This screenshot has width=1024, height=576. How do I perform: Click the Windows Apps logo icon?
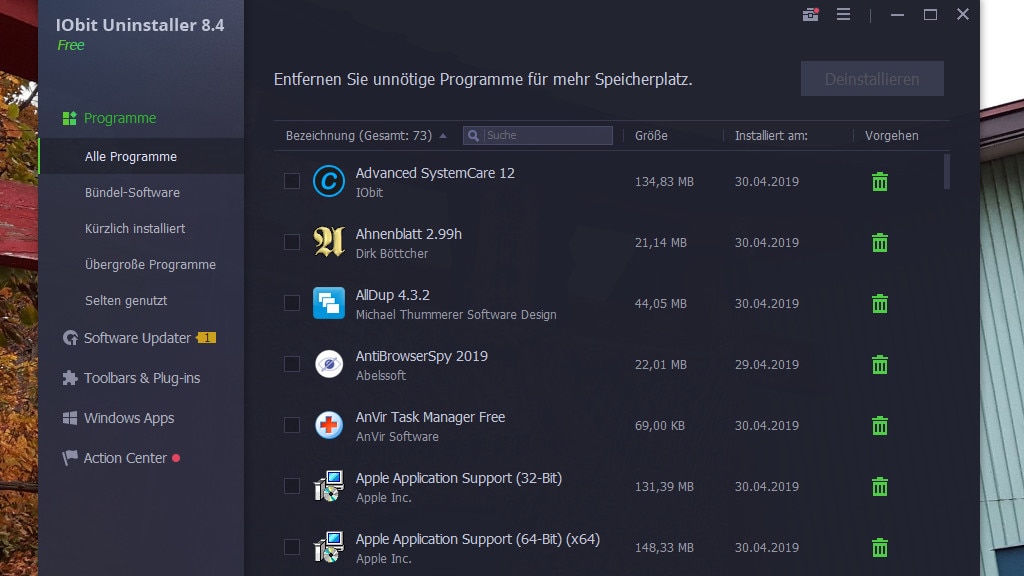[x=70, y=418]
